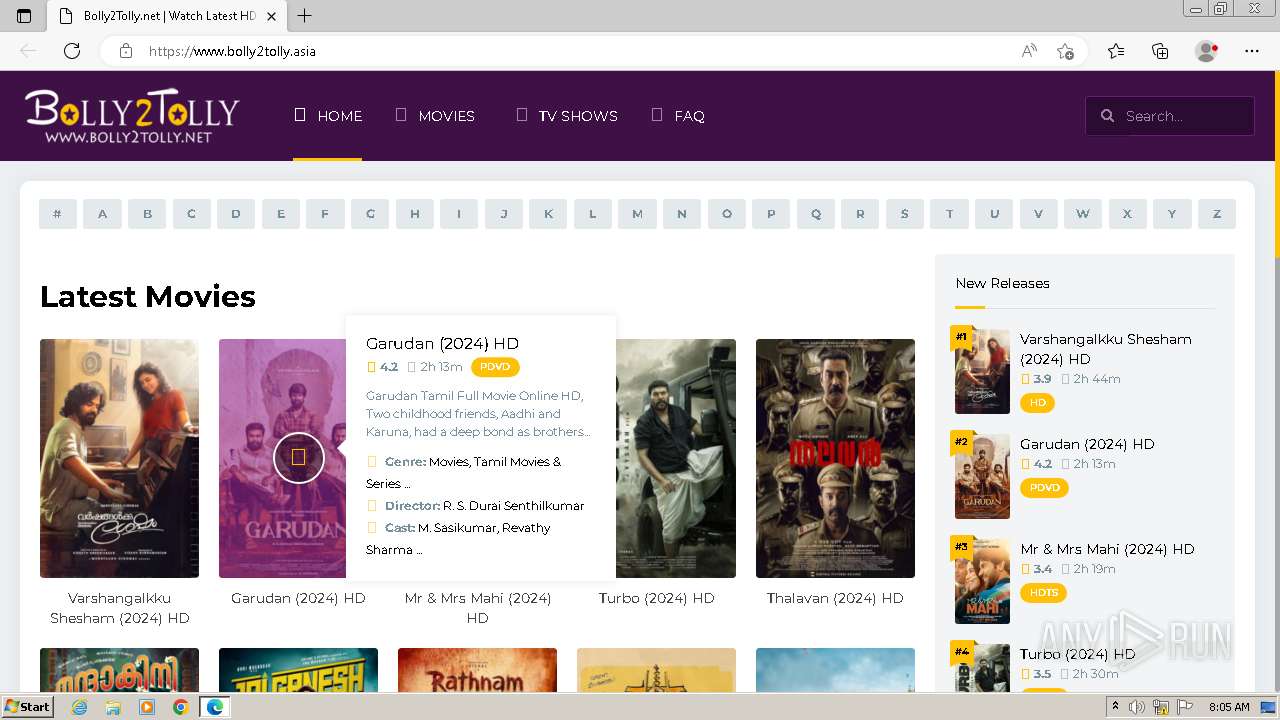
Task: Open media player from taskbar
Action: coord(147,707)
